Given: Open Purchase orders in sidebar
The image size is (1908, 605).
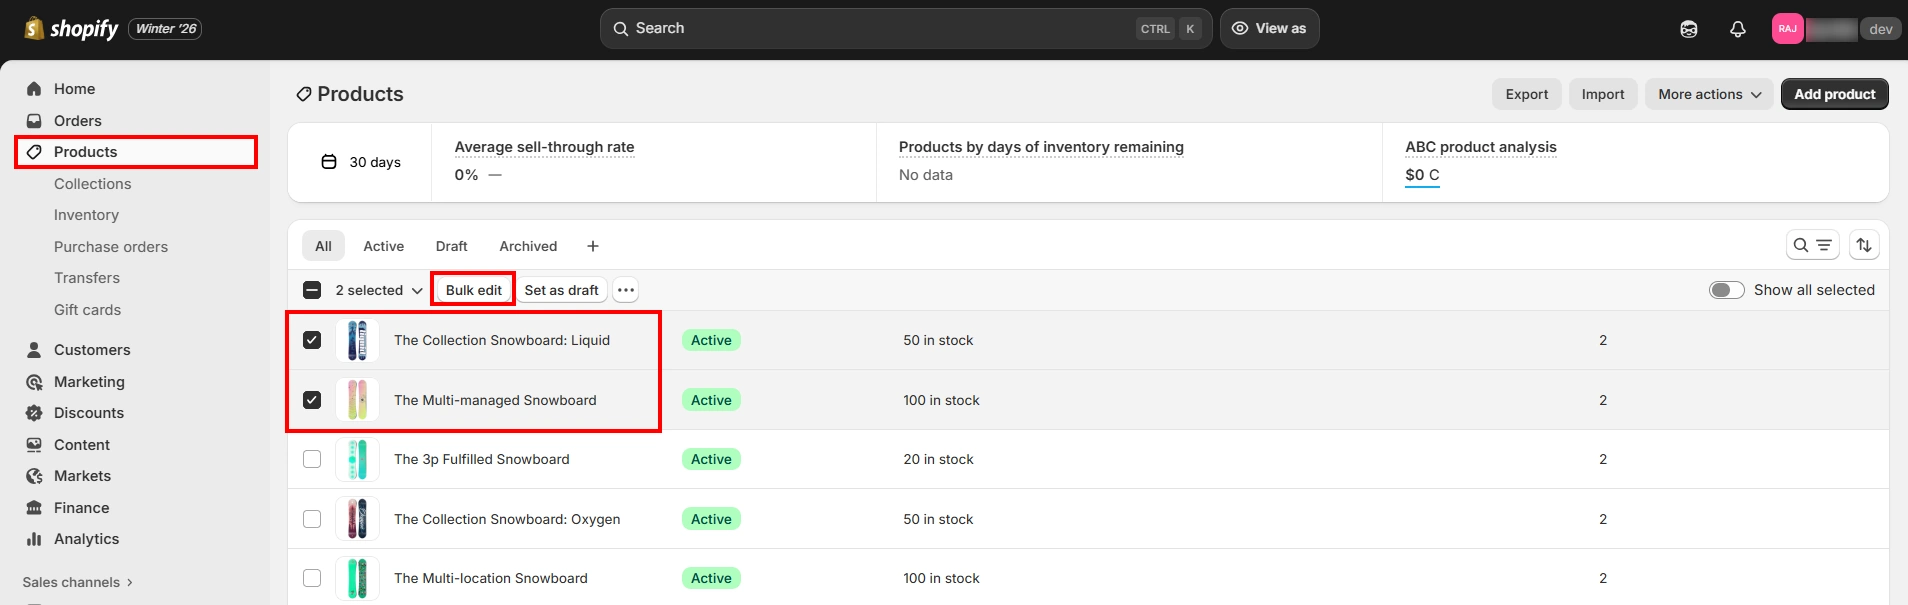Looking at the screenshot, I should click(111, 247).
